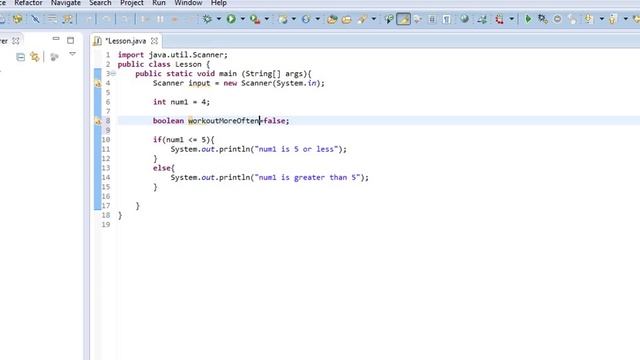Click the grey circular stop icon
Screen dimensions: 640x360
[x=557, y=19]
